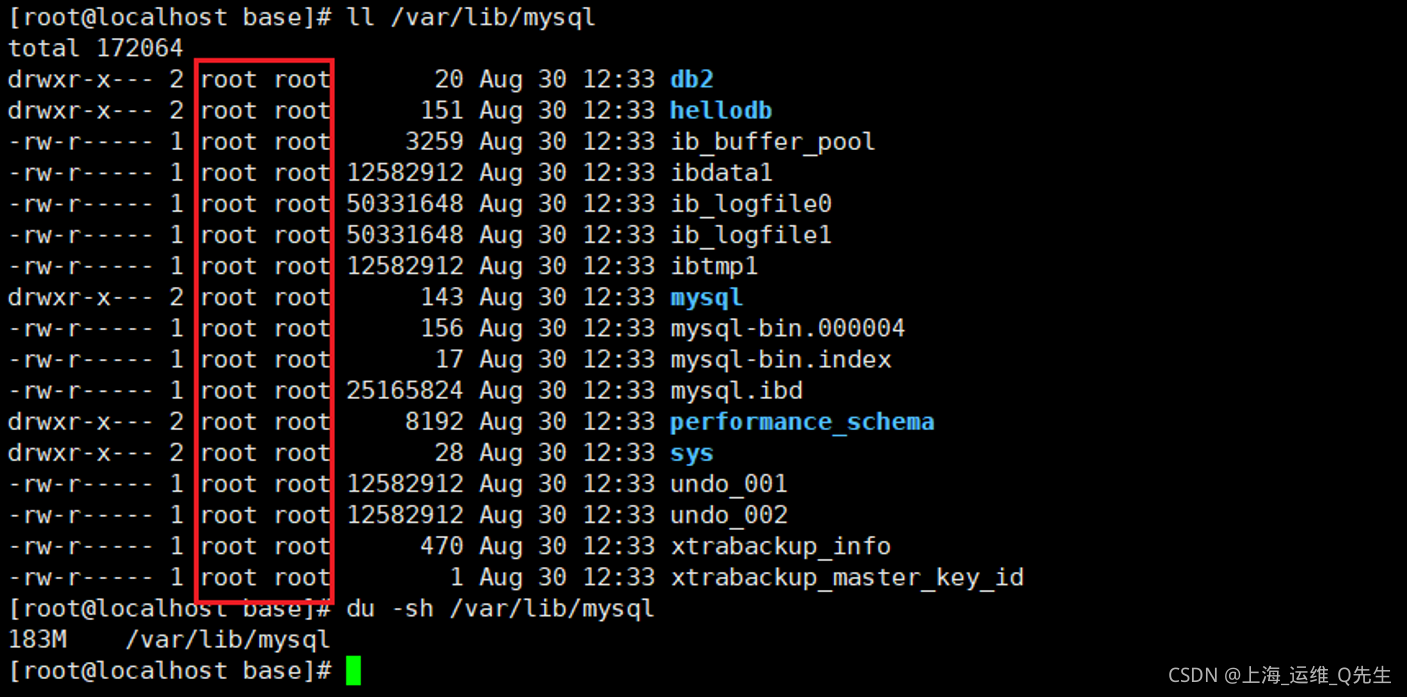Click the 183M disk usage output
This screenshot has width=1407, height=697.
pos(38,639)
